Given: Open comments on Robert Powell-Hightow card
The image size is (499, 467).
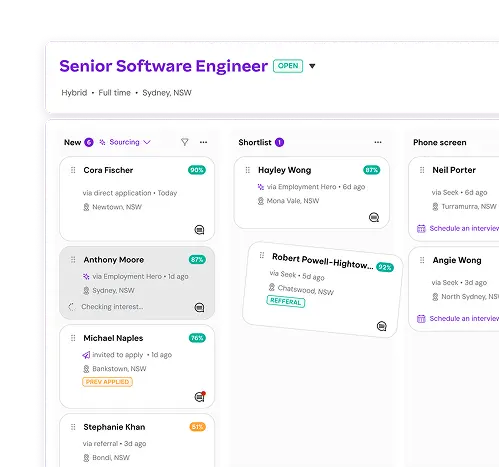Looking at the screenshot, I should point(382,326).
